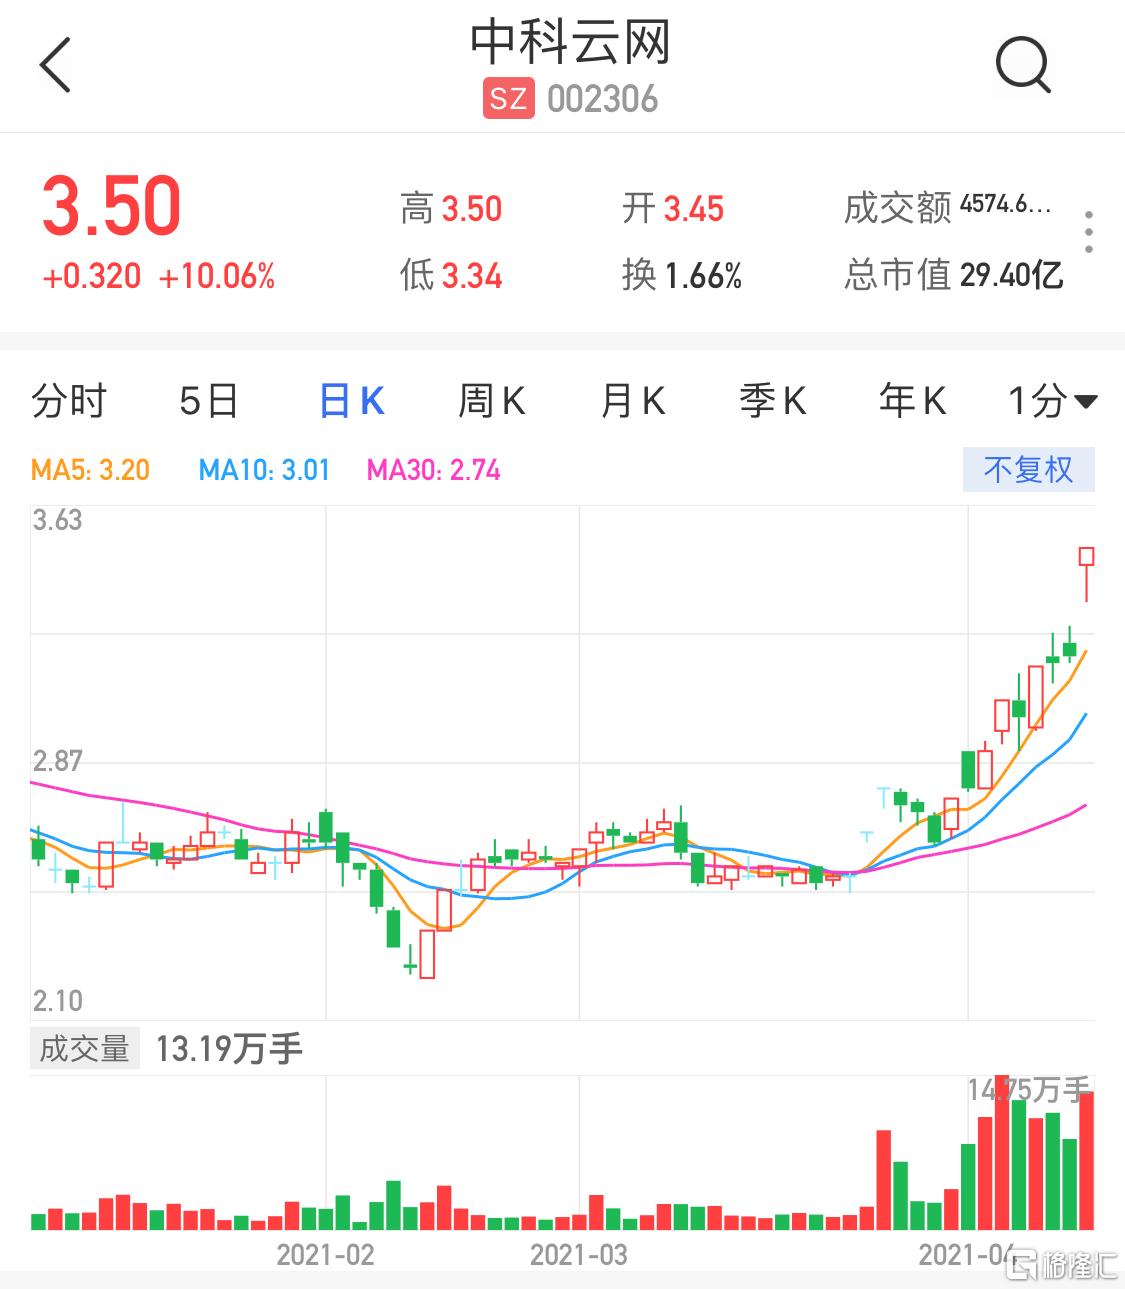Tap the 2.87 price axis label
Image resolution: width=1125 pixels, height=1289 pixels.
point(57,761)
